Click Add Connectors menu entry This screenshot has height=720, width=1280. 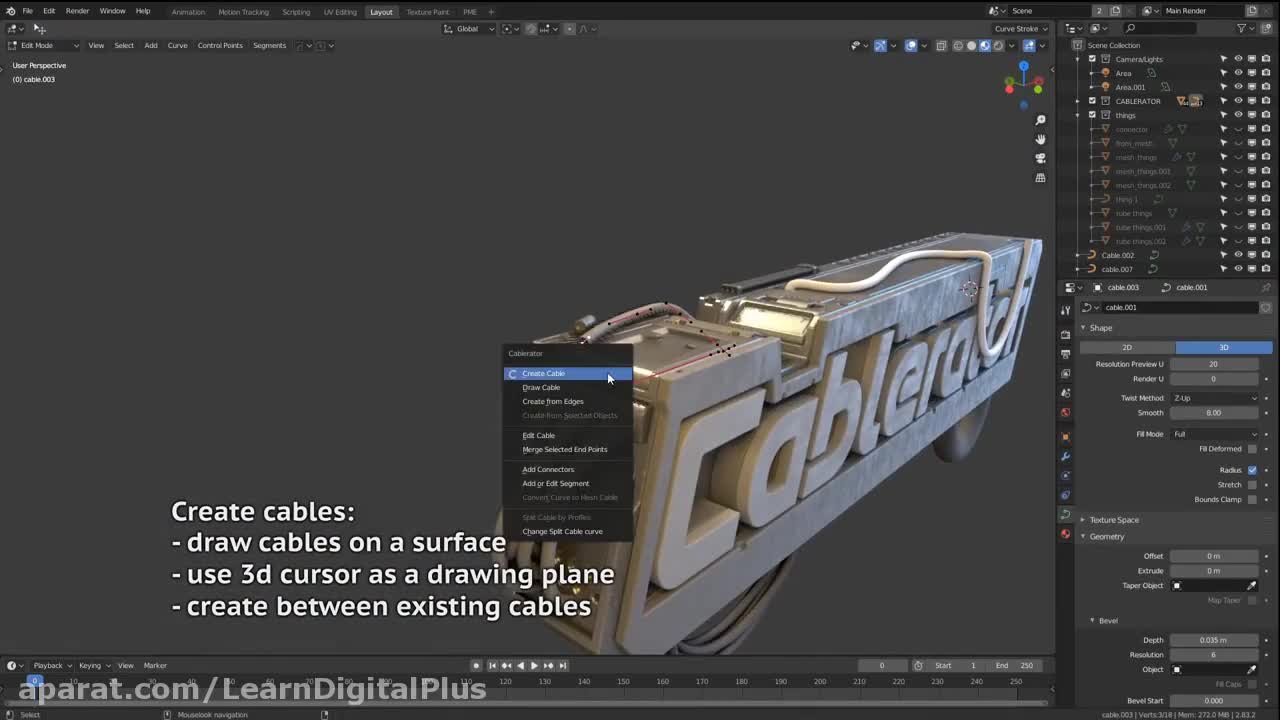click(548, 469)
